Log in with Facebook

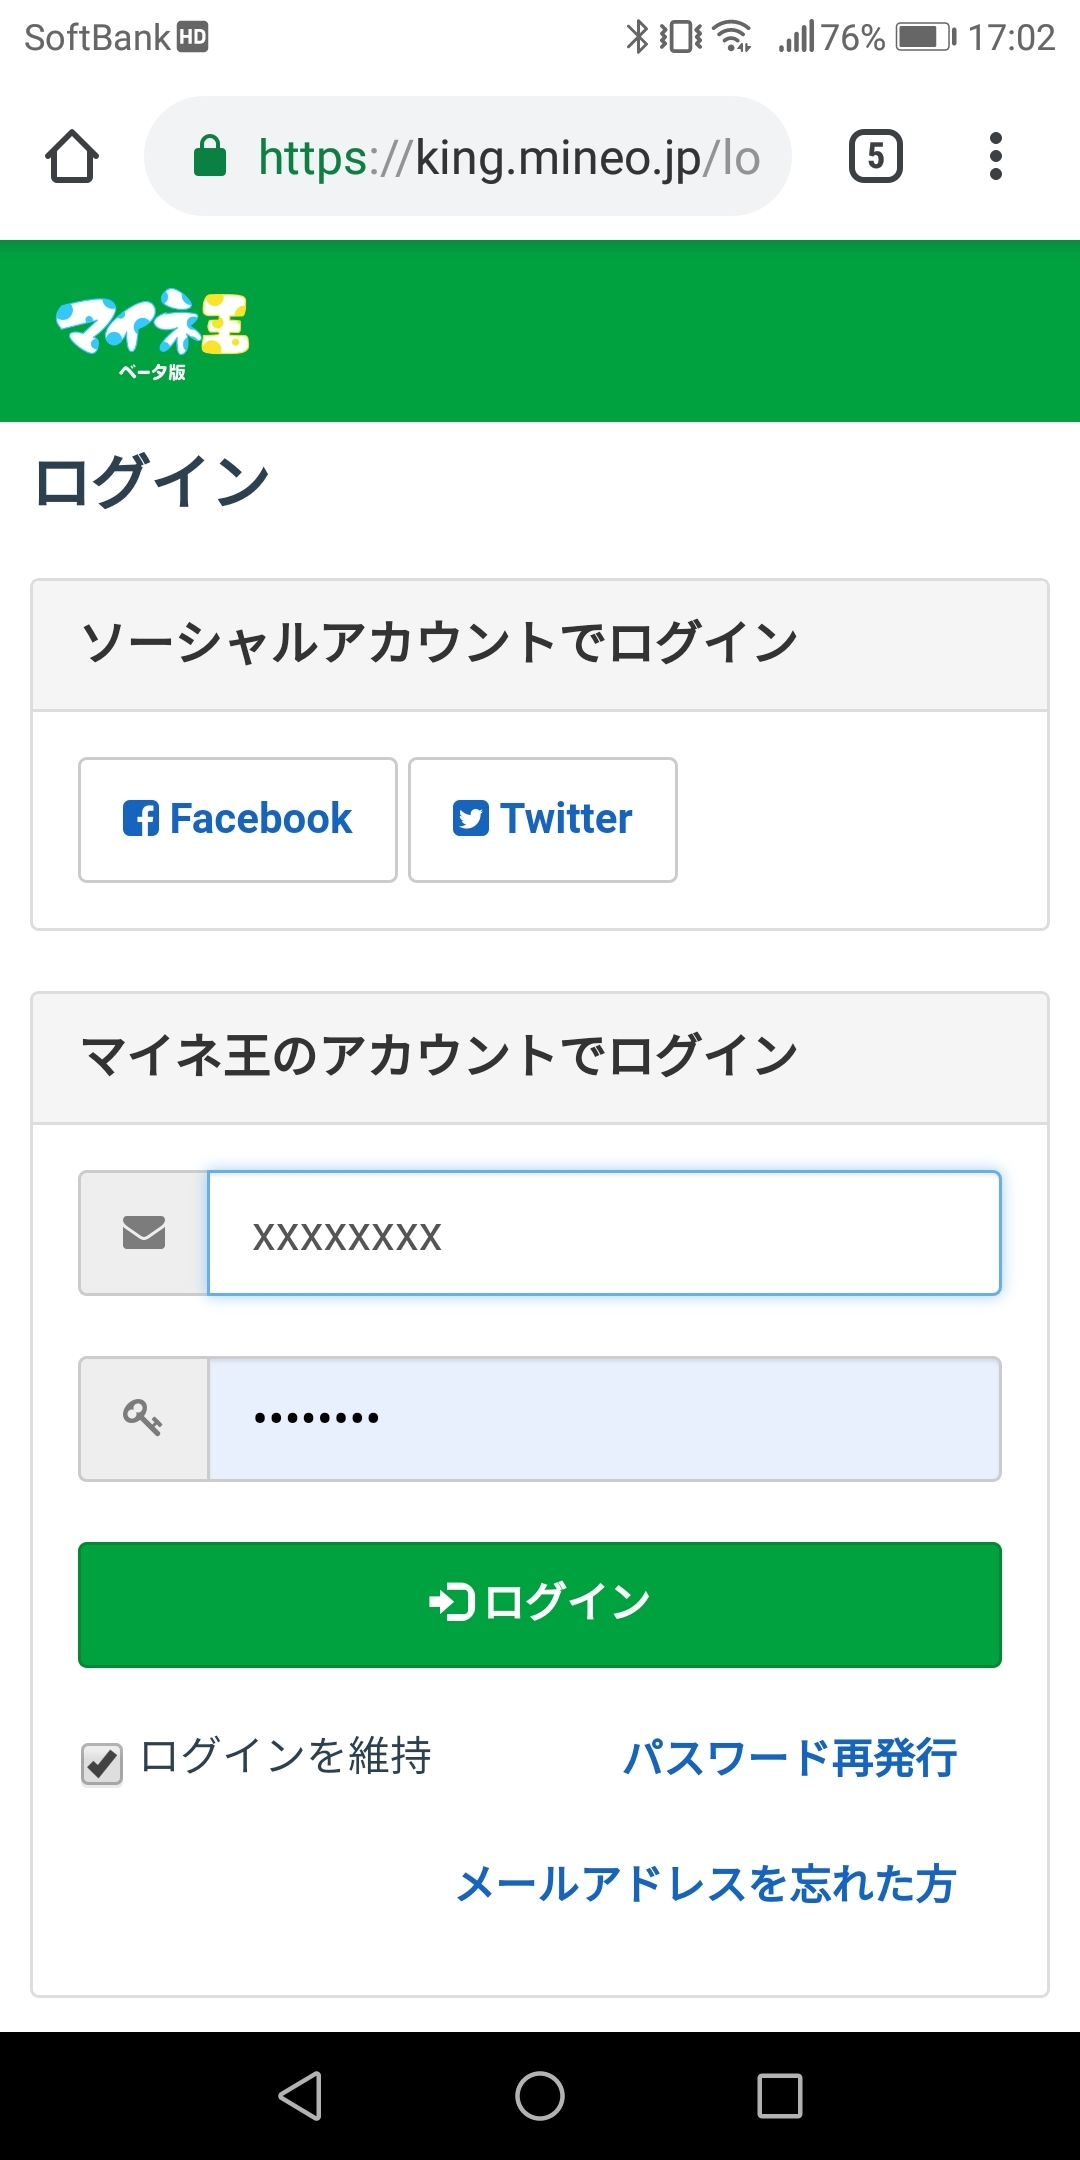238,820
